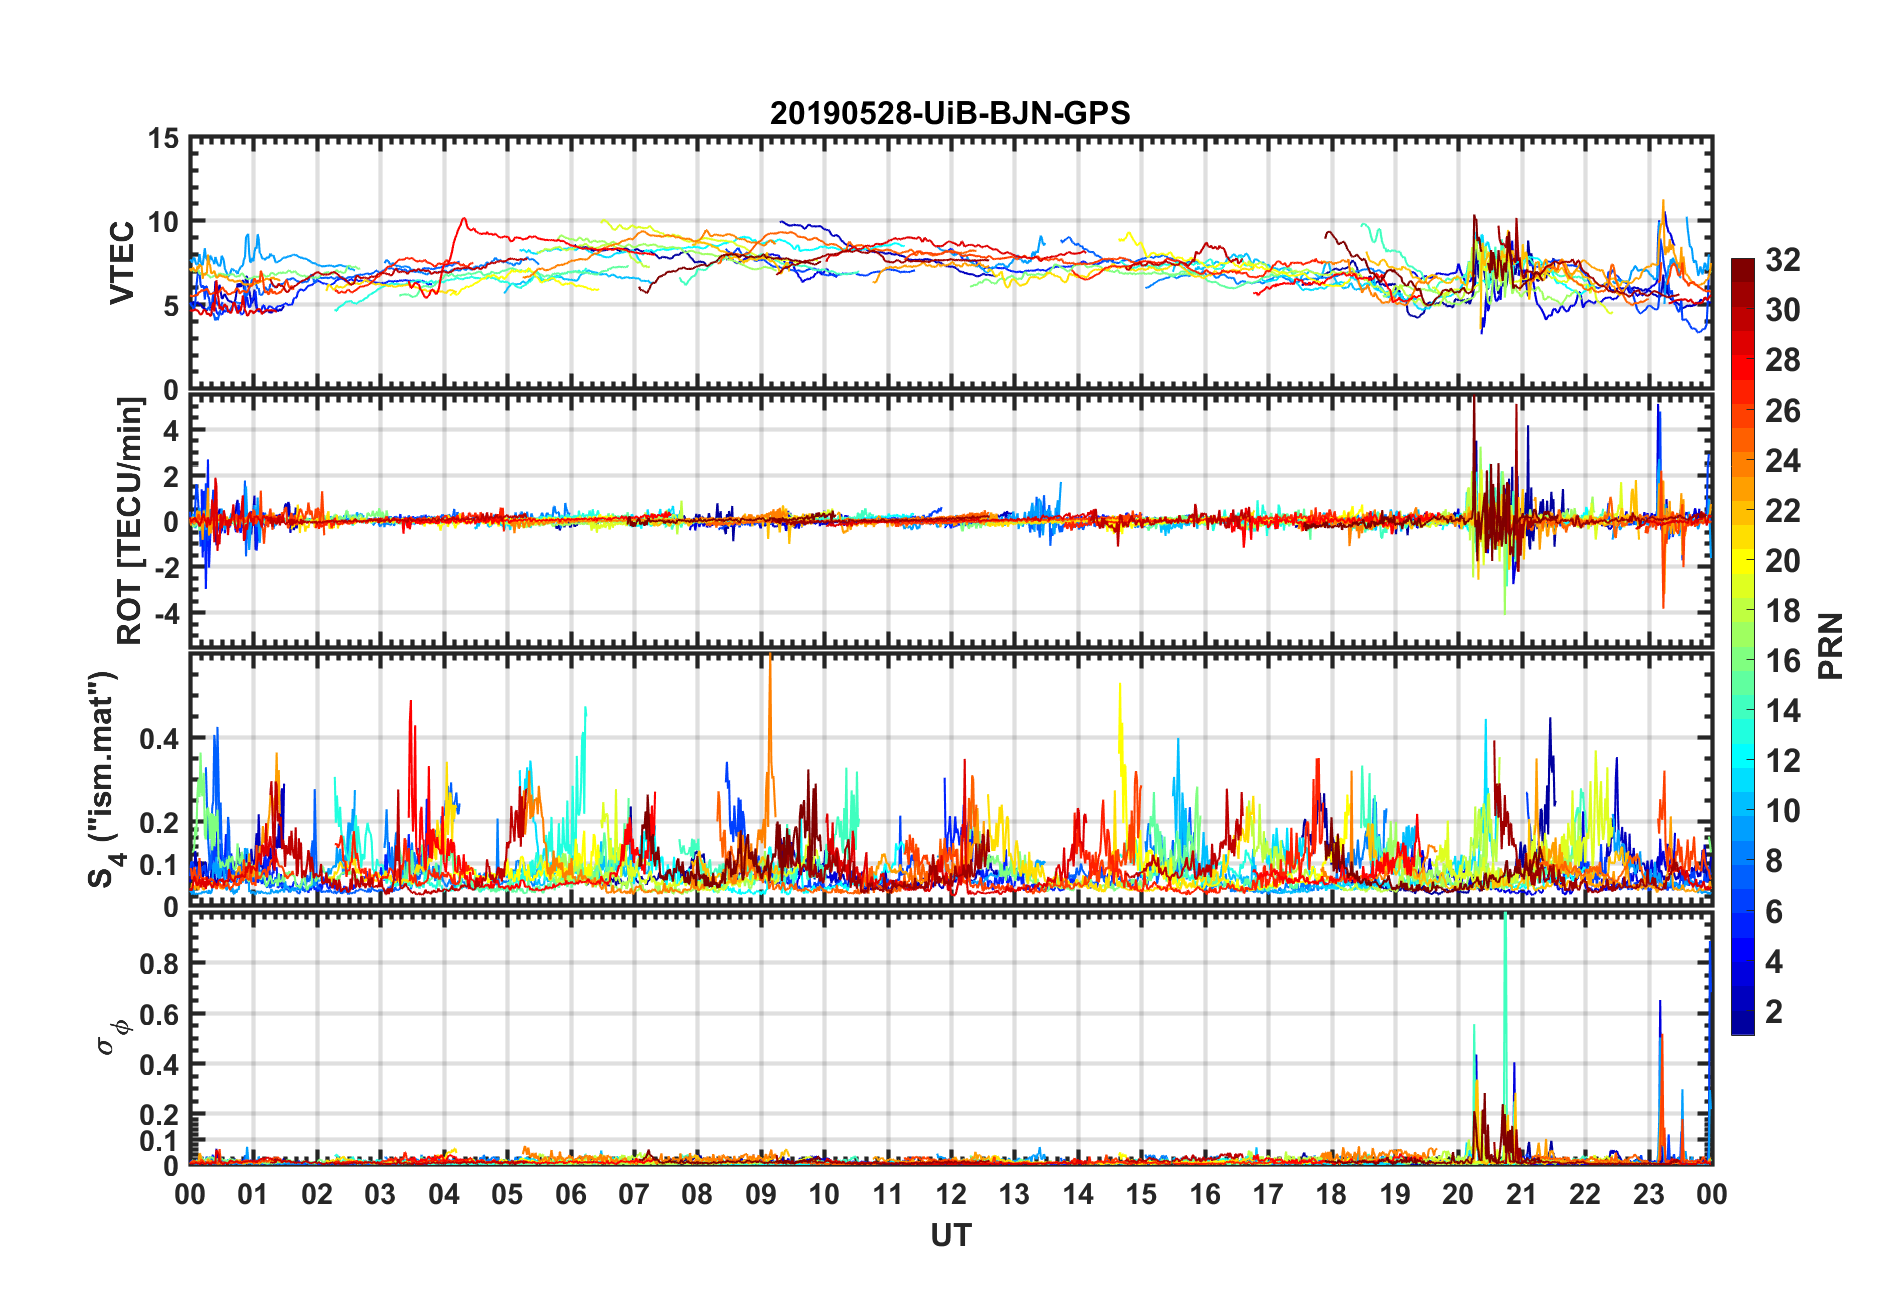The image size is (1902, 1292).
Task: Click PRN colorbar tick label 28
Action: [x=1783, y=360]
